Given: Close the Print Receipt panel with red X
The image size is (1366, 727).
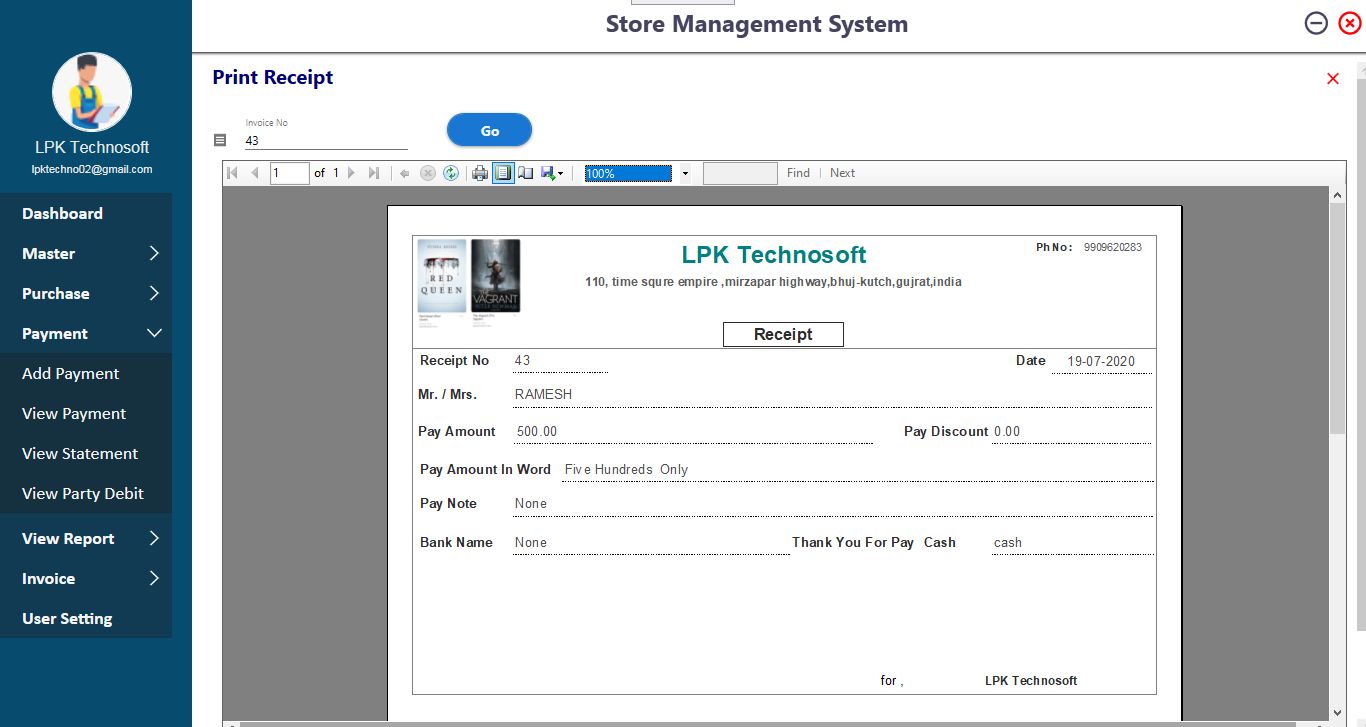Looking at the screenshot, I should (1332, 79).
